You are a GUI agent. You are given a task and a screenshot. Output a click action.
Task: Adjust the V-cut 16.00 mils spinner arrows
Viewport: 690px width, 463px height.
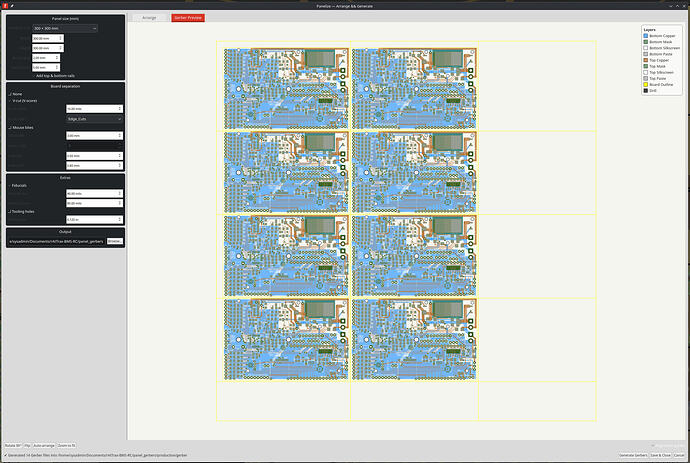tap(120, 109)
